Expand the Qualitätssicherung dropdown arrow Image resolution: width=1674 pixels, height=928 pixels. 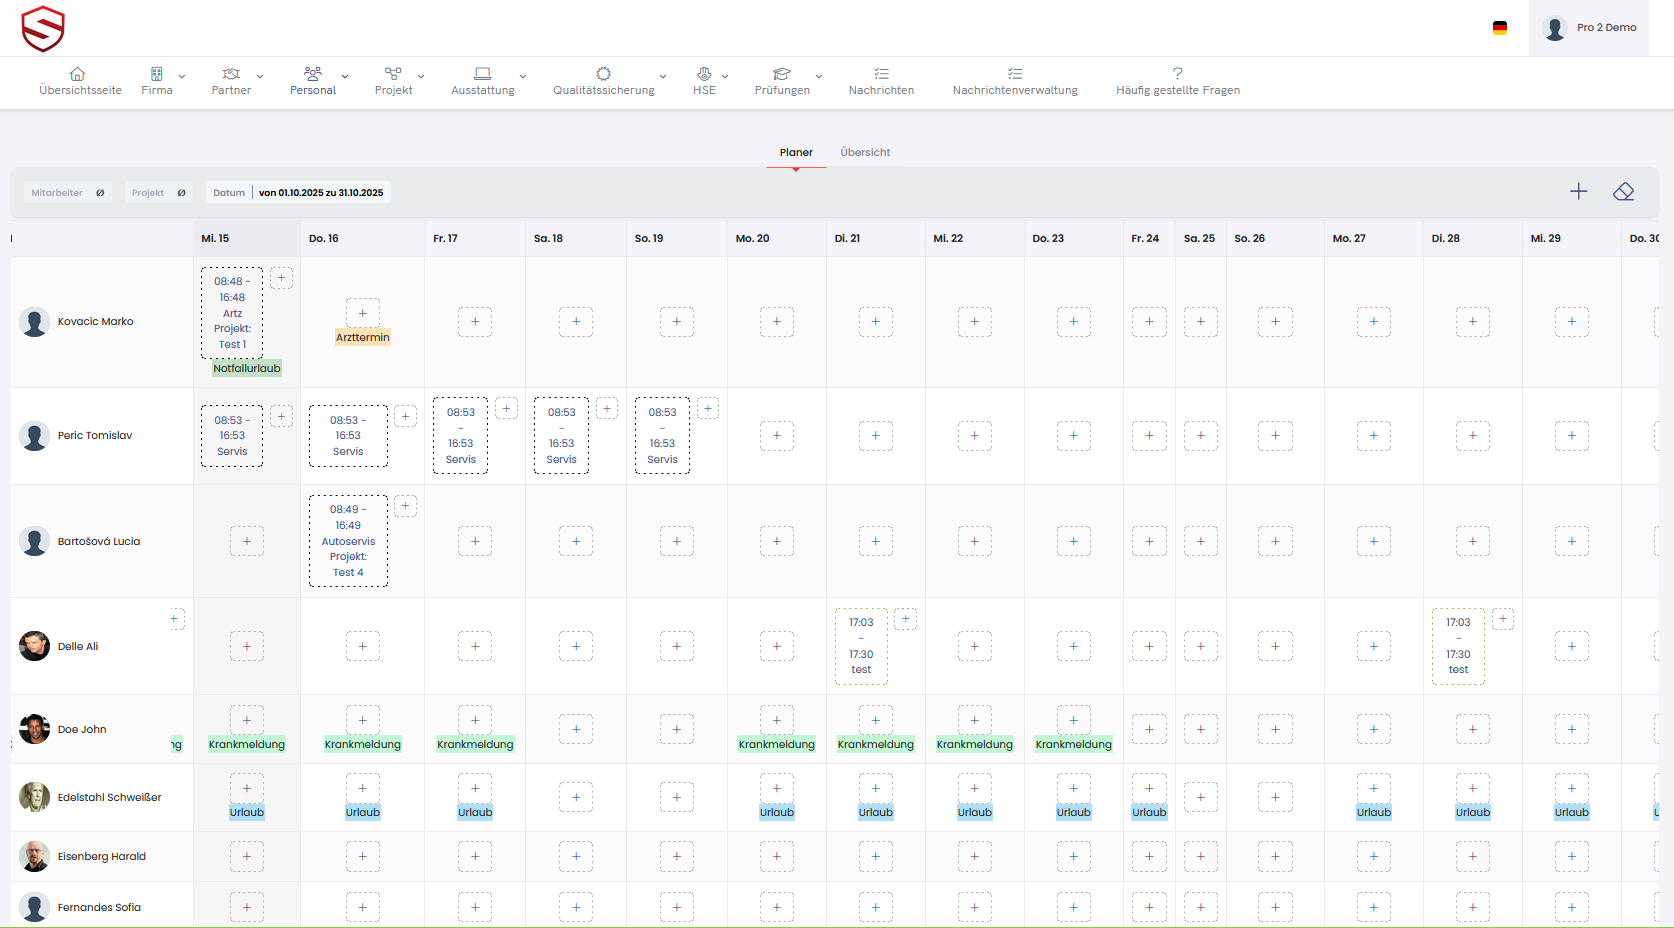click(663, 76)
